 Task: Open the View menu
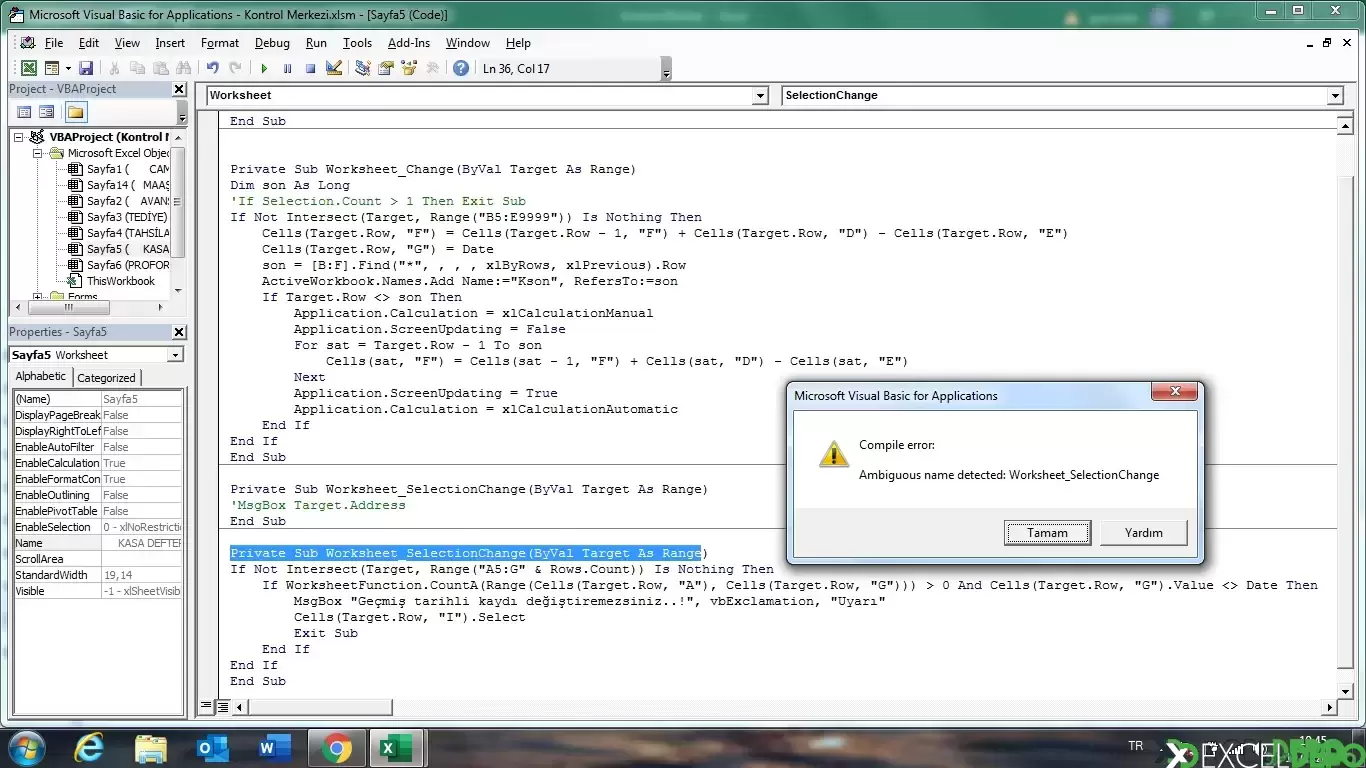pyautogui.click(x=127, y=43)
